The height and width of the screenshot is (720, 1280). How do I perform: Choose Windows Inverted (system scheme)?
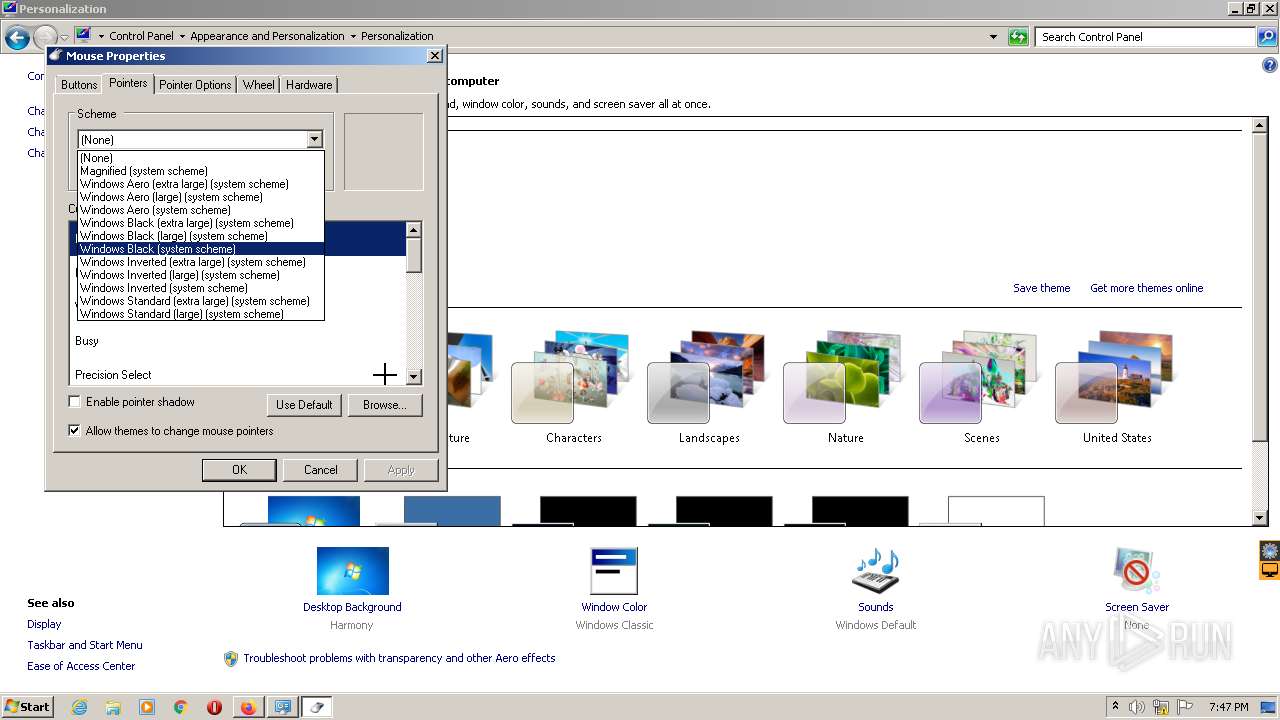click(201, 288)
